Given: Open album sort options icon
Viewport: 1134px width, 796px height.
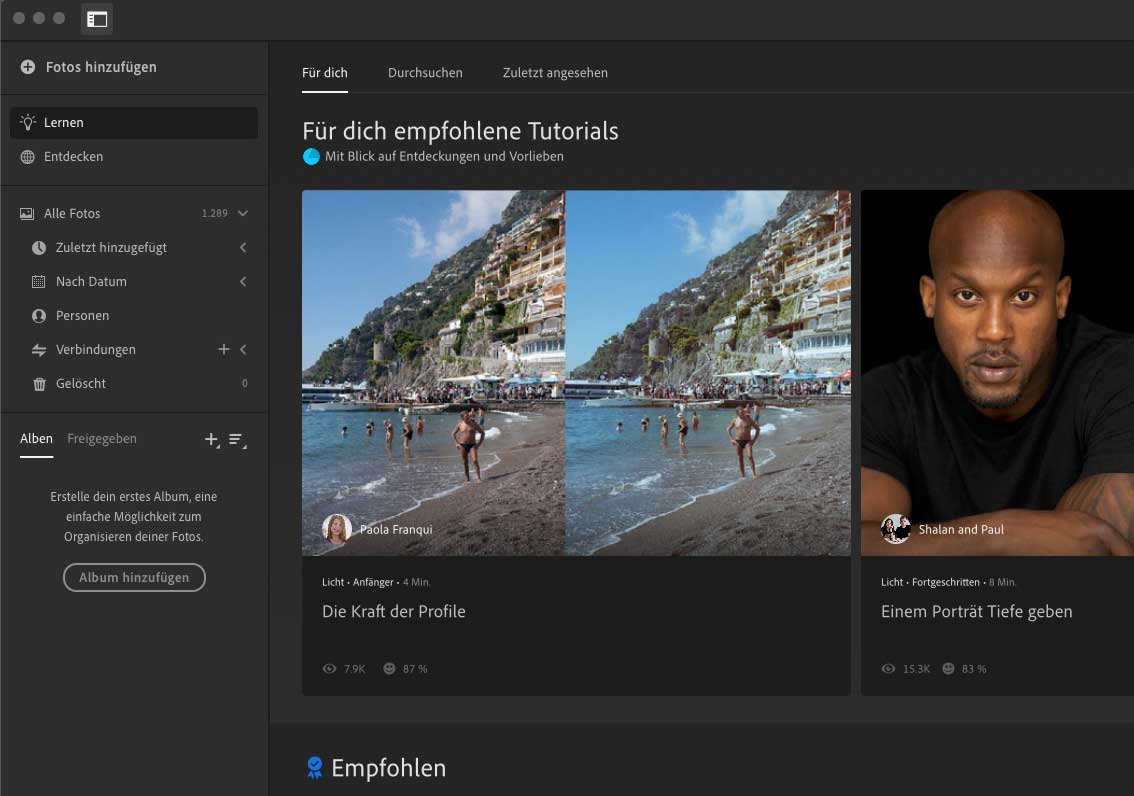Looking at the screenshot, I should pyautogui.click(x=237, y=439).
